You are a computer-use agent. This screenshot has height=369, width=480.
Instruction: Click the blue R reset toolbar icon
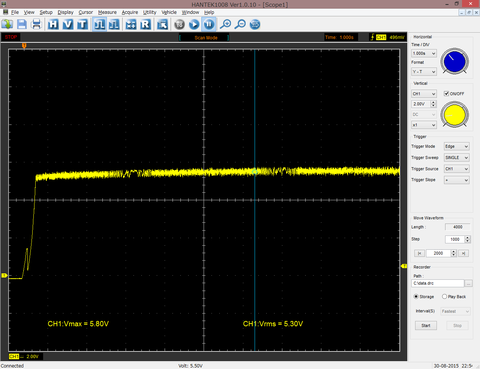click(145, 24)
